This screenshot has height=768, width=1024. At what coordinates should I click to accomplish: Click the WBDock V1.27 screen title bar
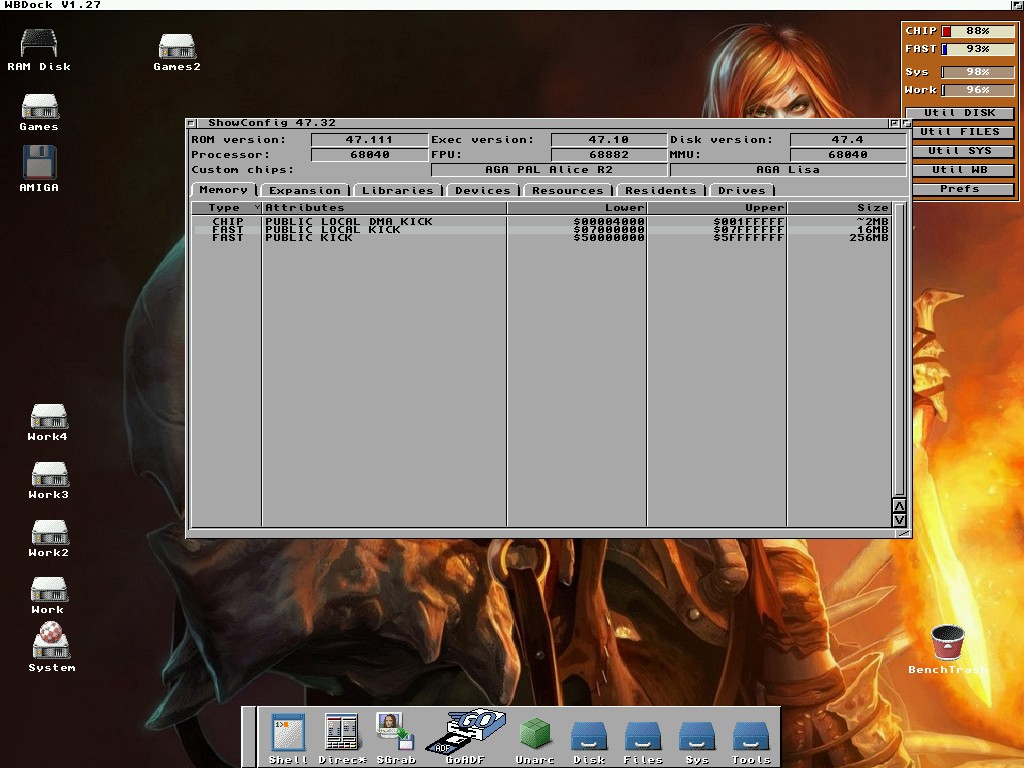[506, 5]
